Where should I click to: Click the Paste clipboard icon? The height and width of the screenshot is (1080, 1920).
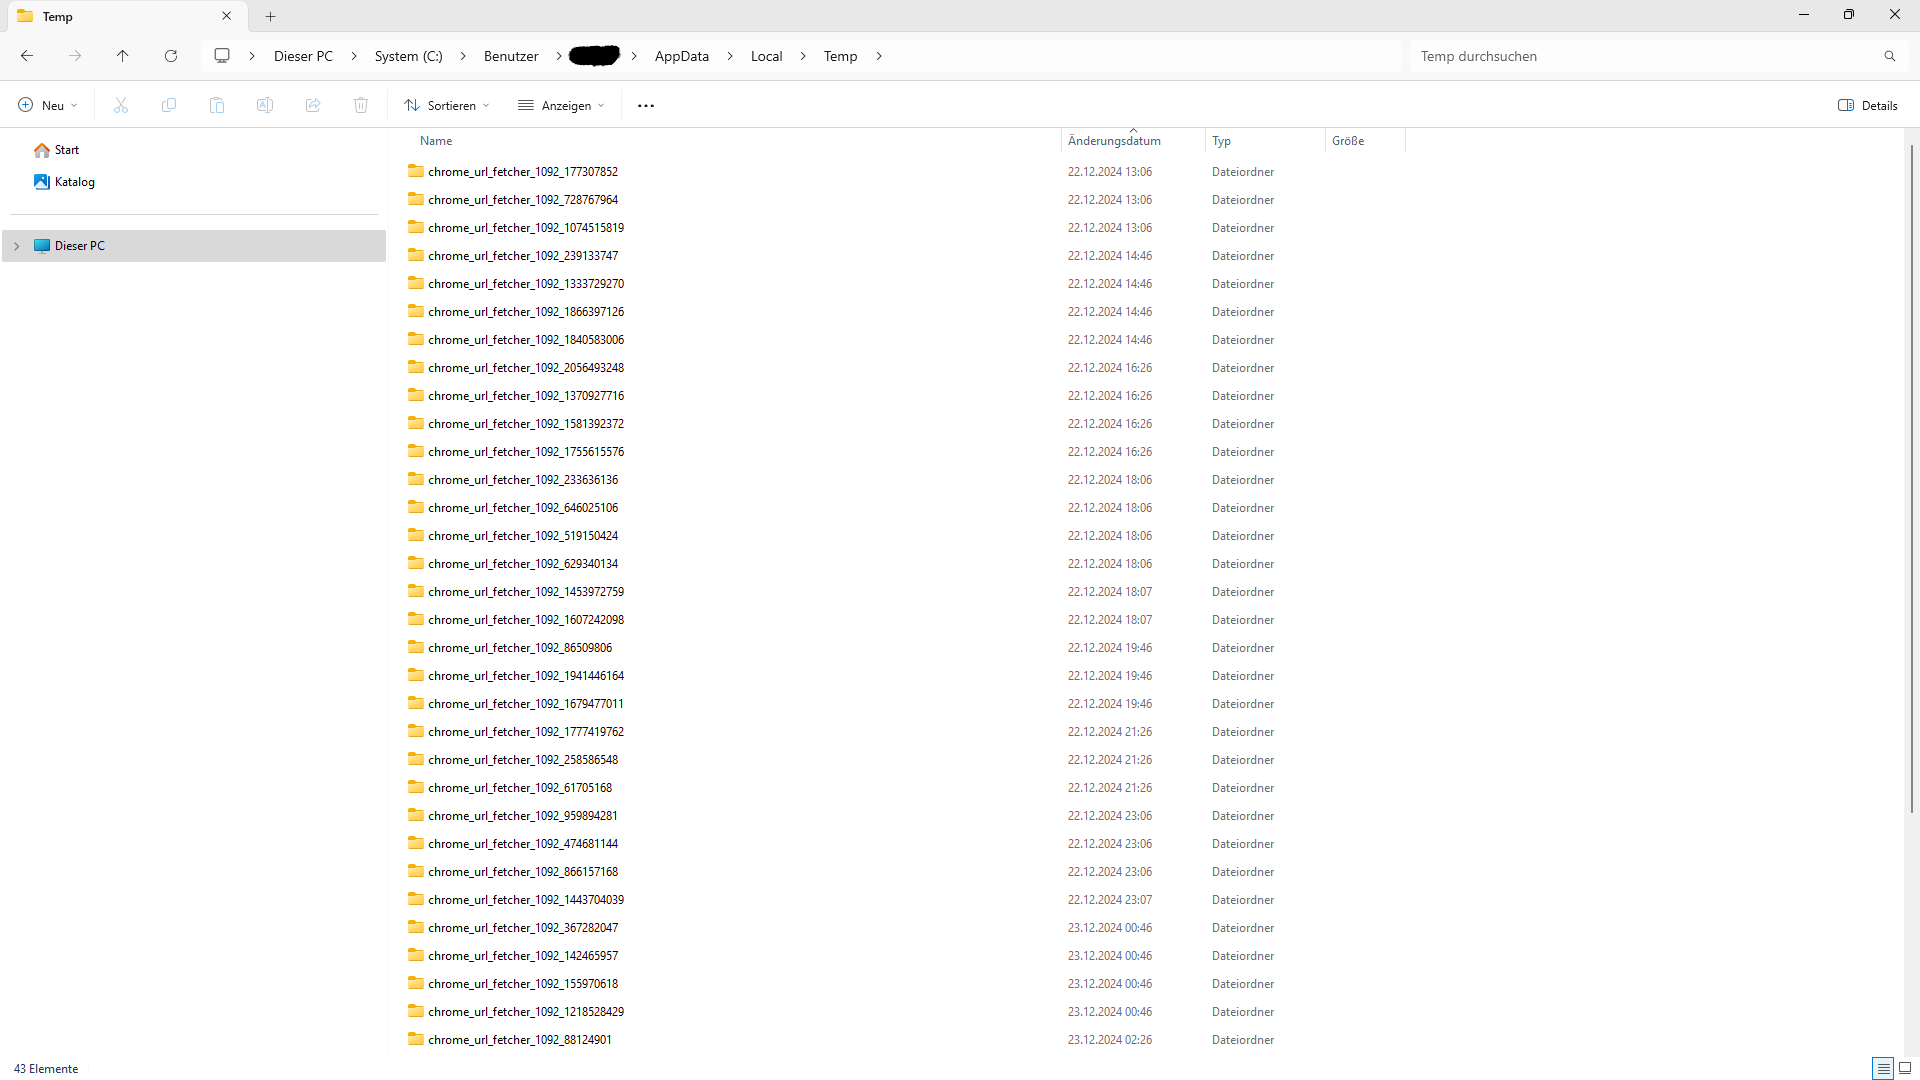217,105
